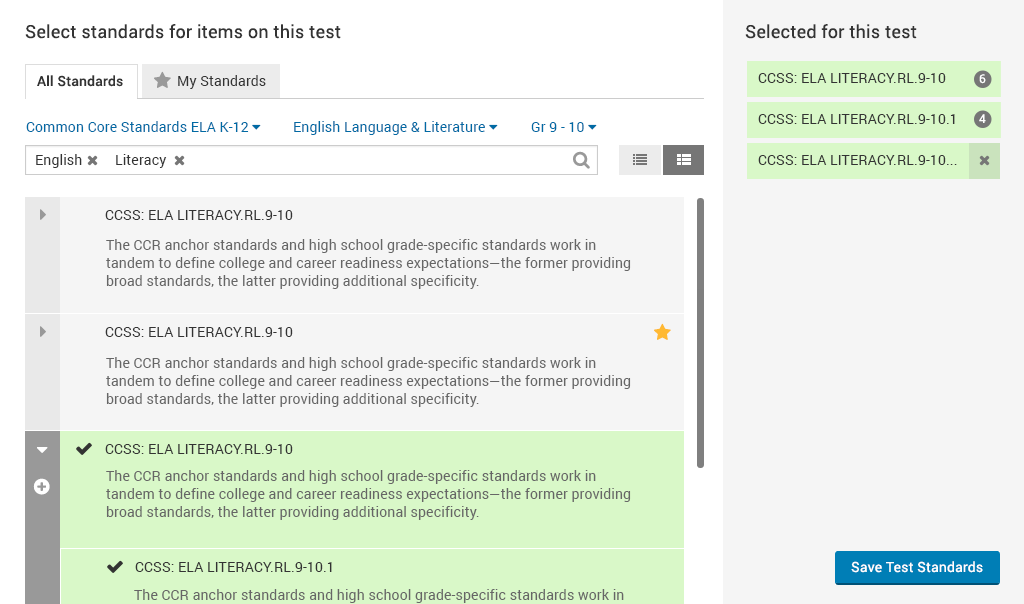Switch to the All Standards tab

click(x=81, y=82)
